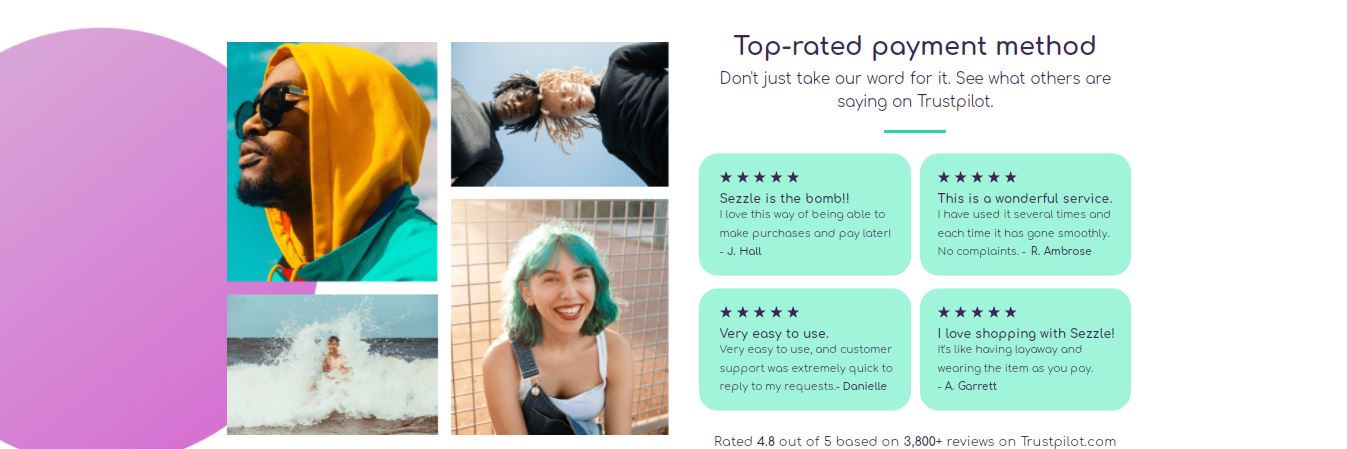Click the Trustpilot.com rating text

(x=915, y=441)
